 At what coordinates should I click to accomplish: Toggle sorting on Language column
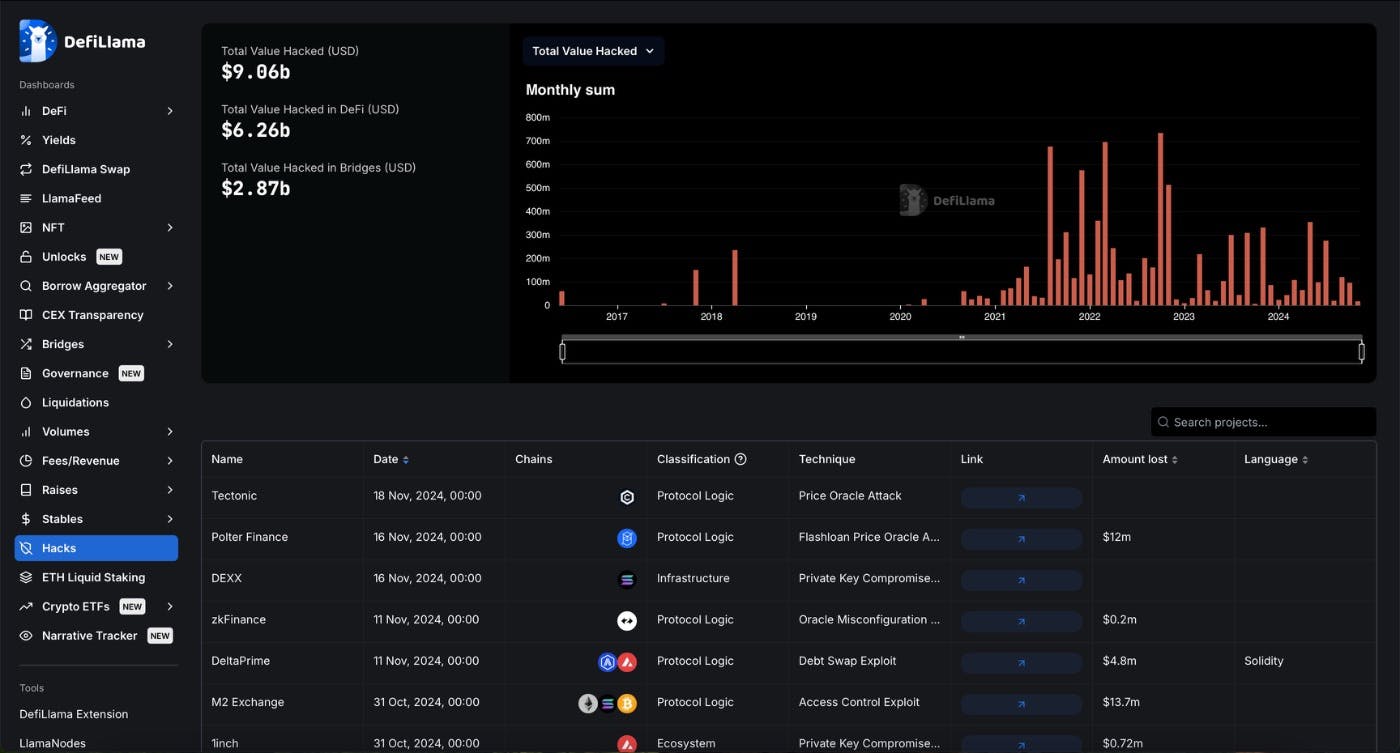tap(1305, 460)
